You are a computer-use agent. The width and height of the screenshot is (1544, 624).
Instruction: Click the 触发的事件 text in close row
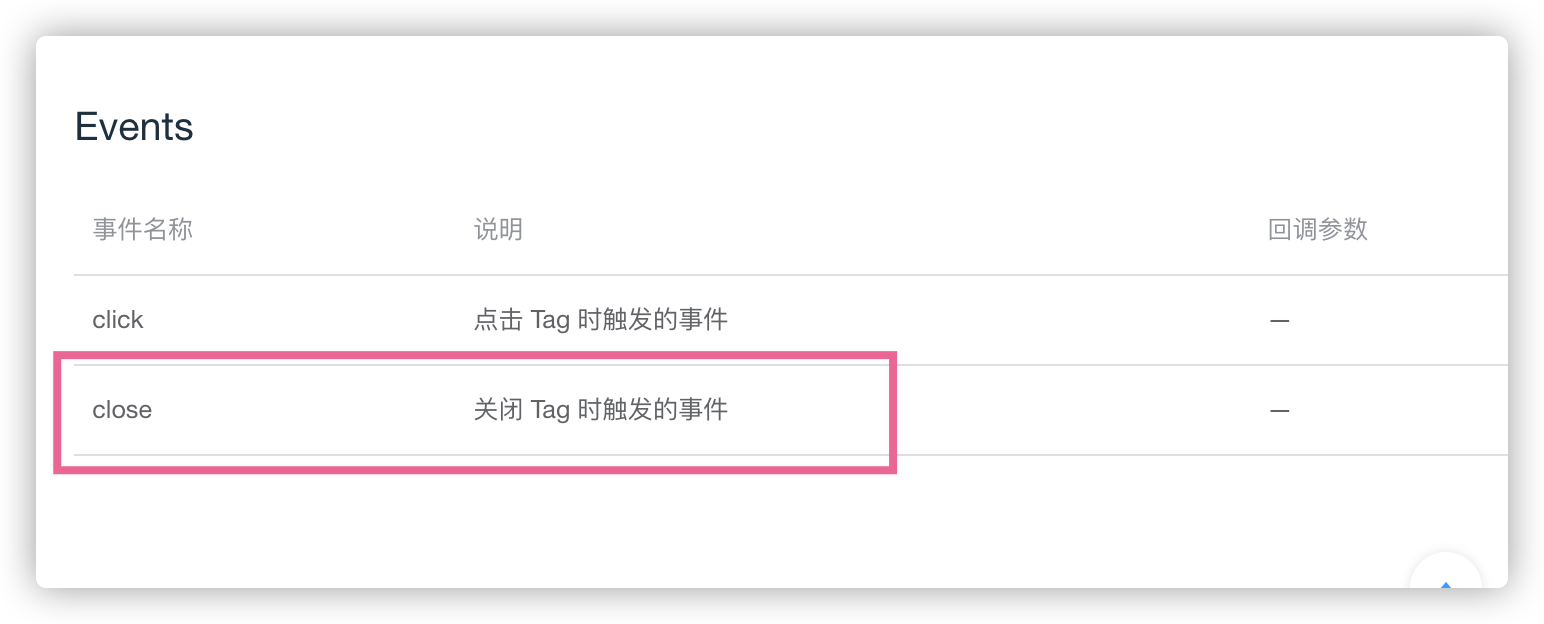coord(666,410)
